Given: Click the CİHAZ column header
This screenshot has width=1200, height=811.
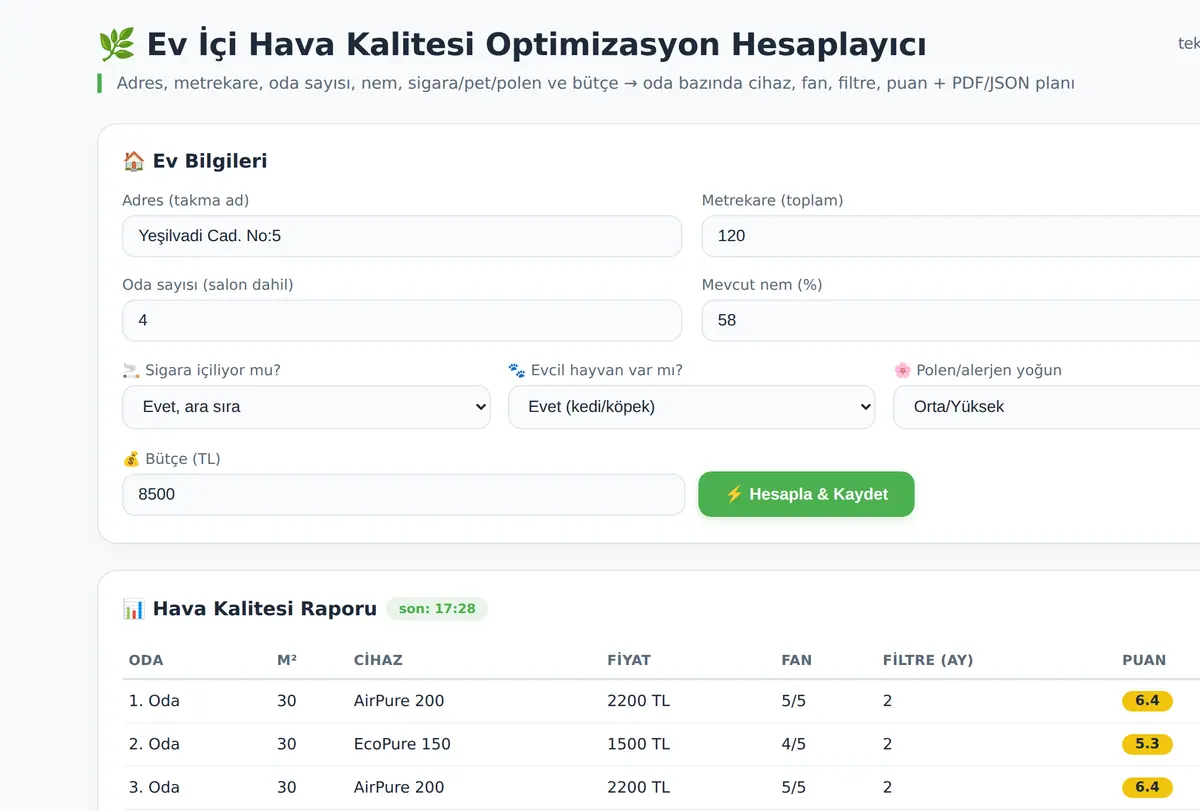Looking at the screenshot, I should click(x=378, y=660).
